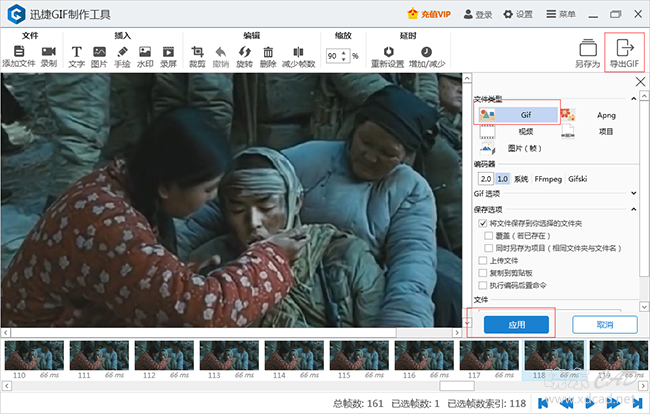Viewport: 650px width, 414px height.
Task: Click side panel scrollbar down arrow
Action: [644, 307]
